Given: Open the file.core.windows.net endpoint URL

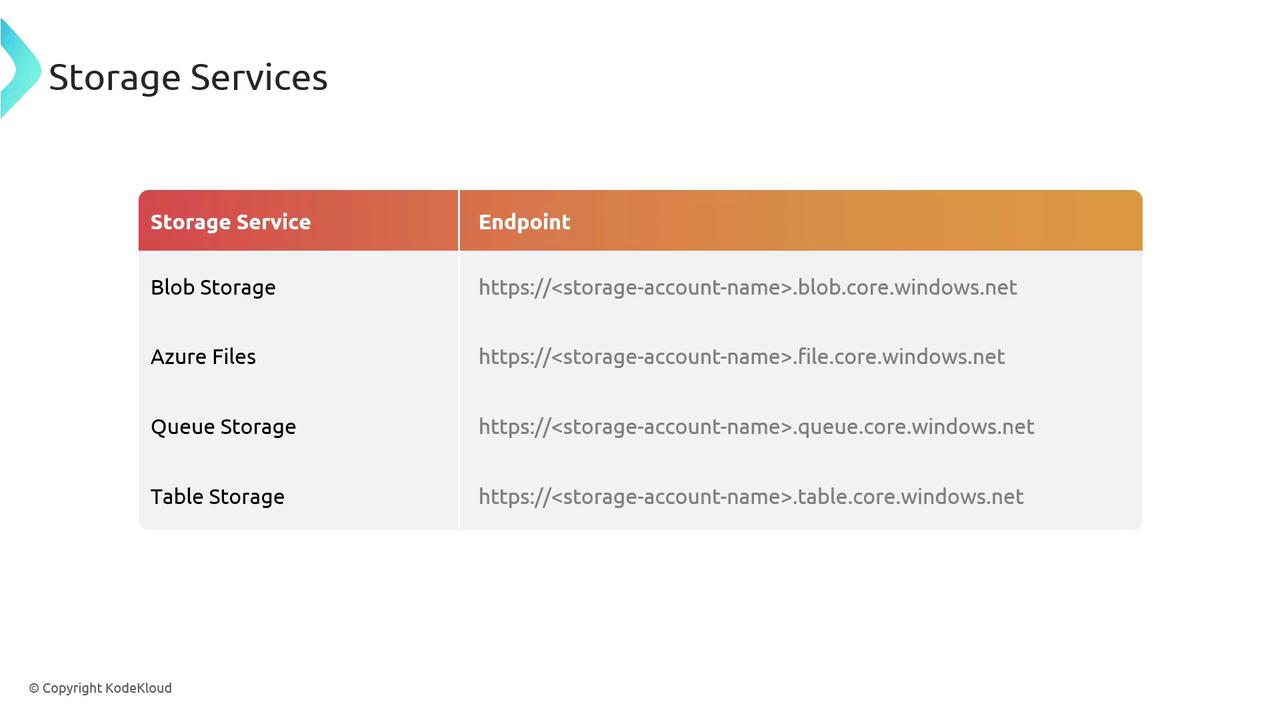Looking at the screenshot, I should pos(741,357).
